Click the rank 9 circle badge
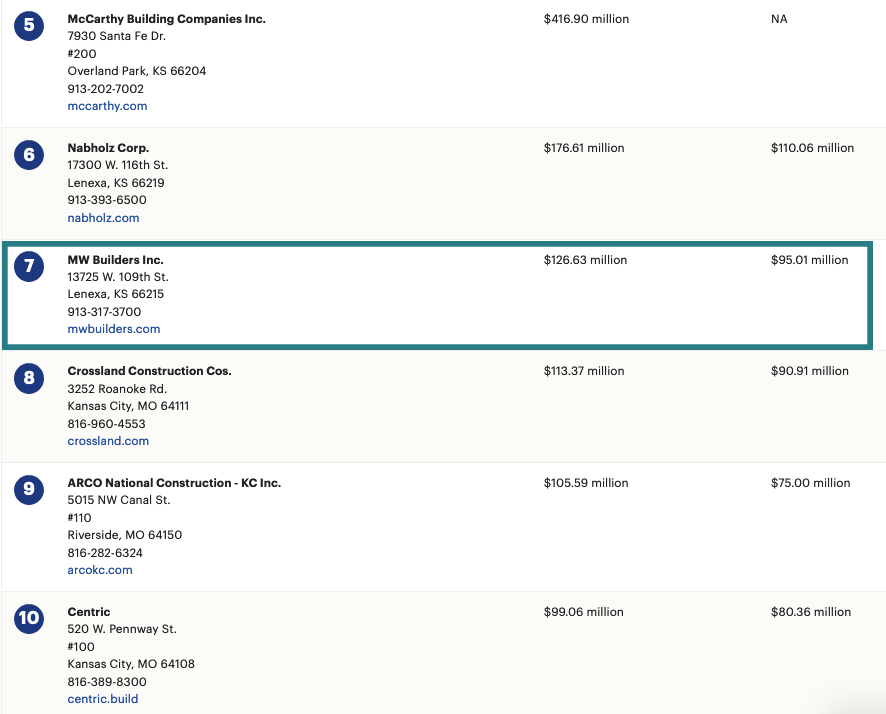The height and width of the screenshot is (714, 886). pos(29,489)
